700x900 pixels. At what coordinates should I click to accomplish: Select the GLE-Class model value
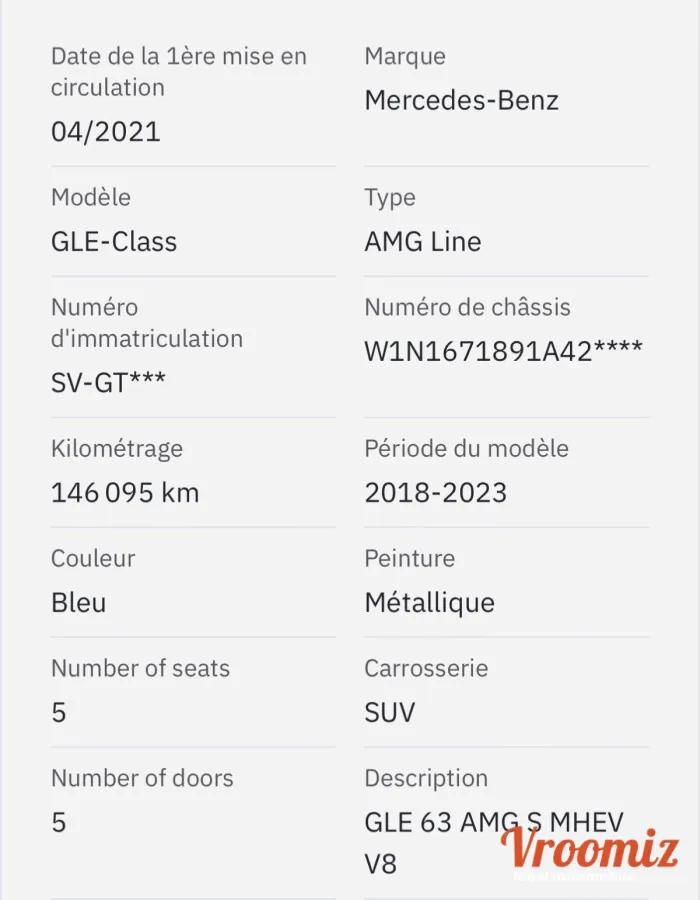coord(114,242)
